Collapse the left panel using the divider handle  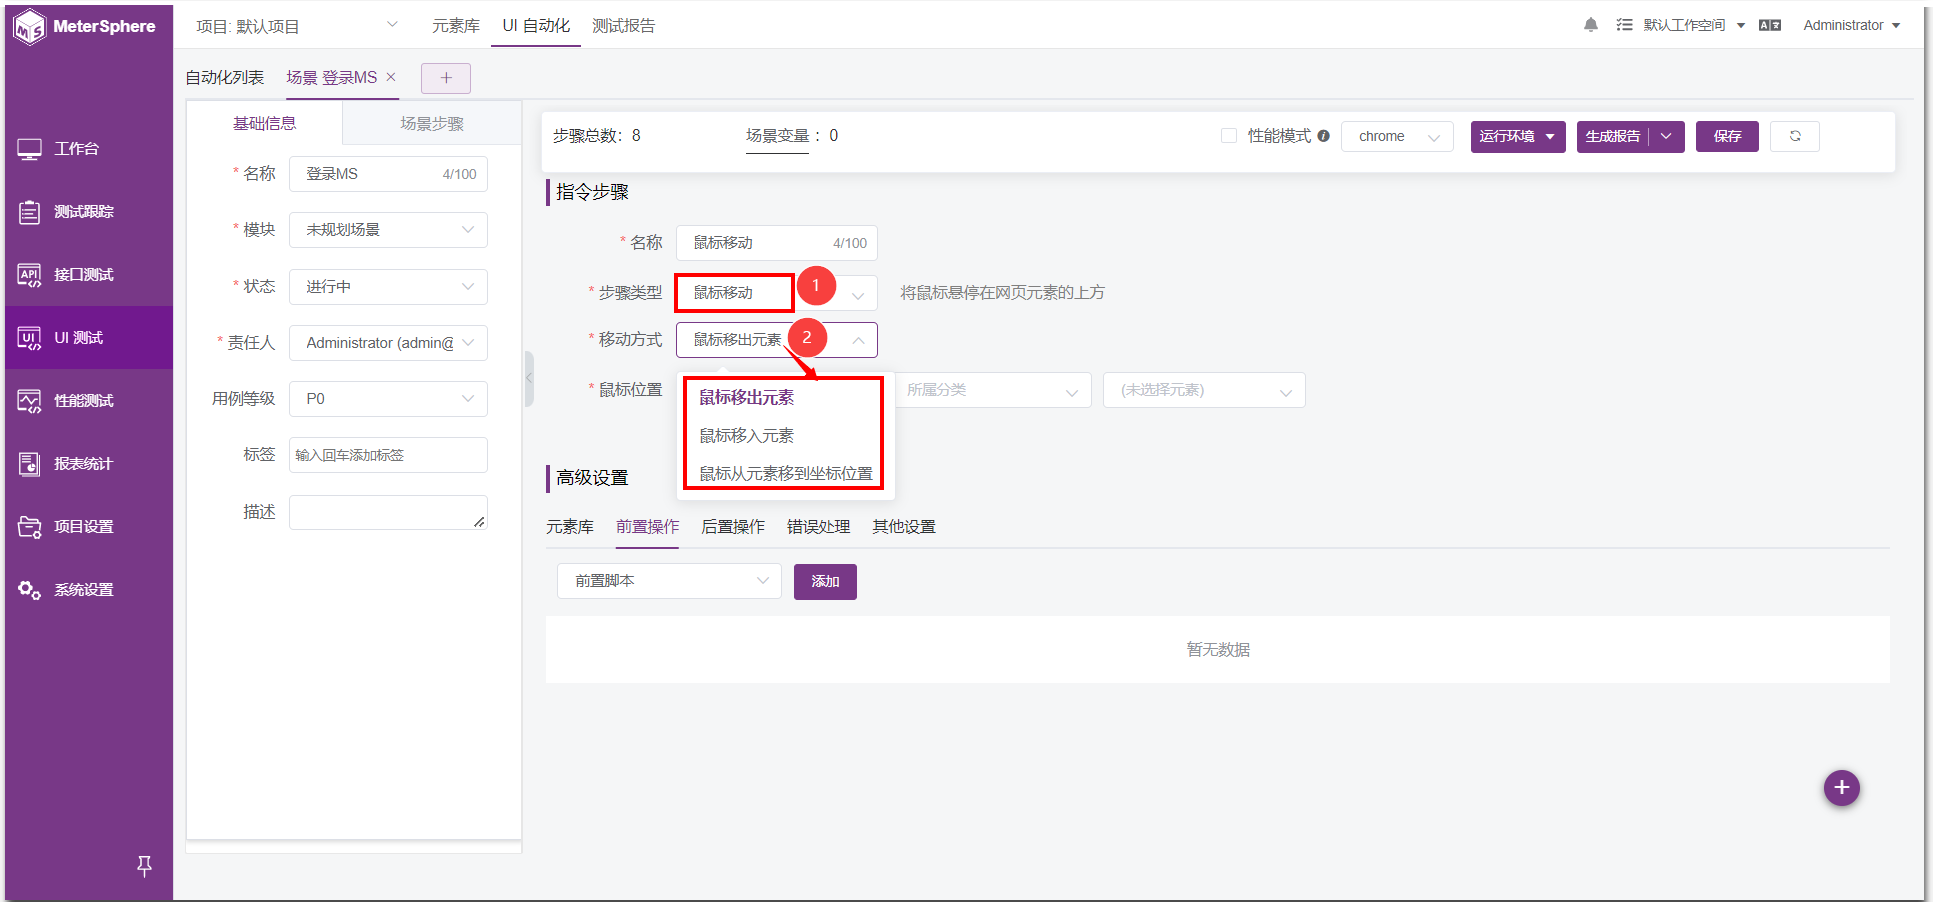point(529,378)
